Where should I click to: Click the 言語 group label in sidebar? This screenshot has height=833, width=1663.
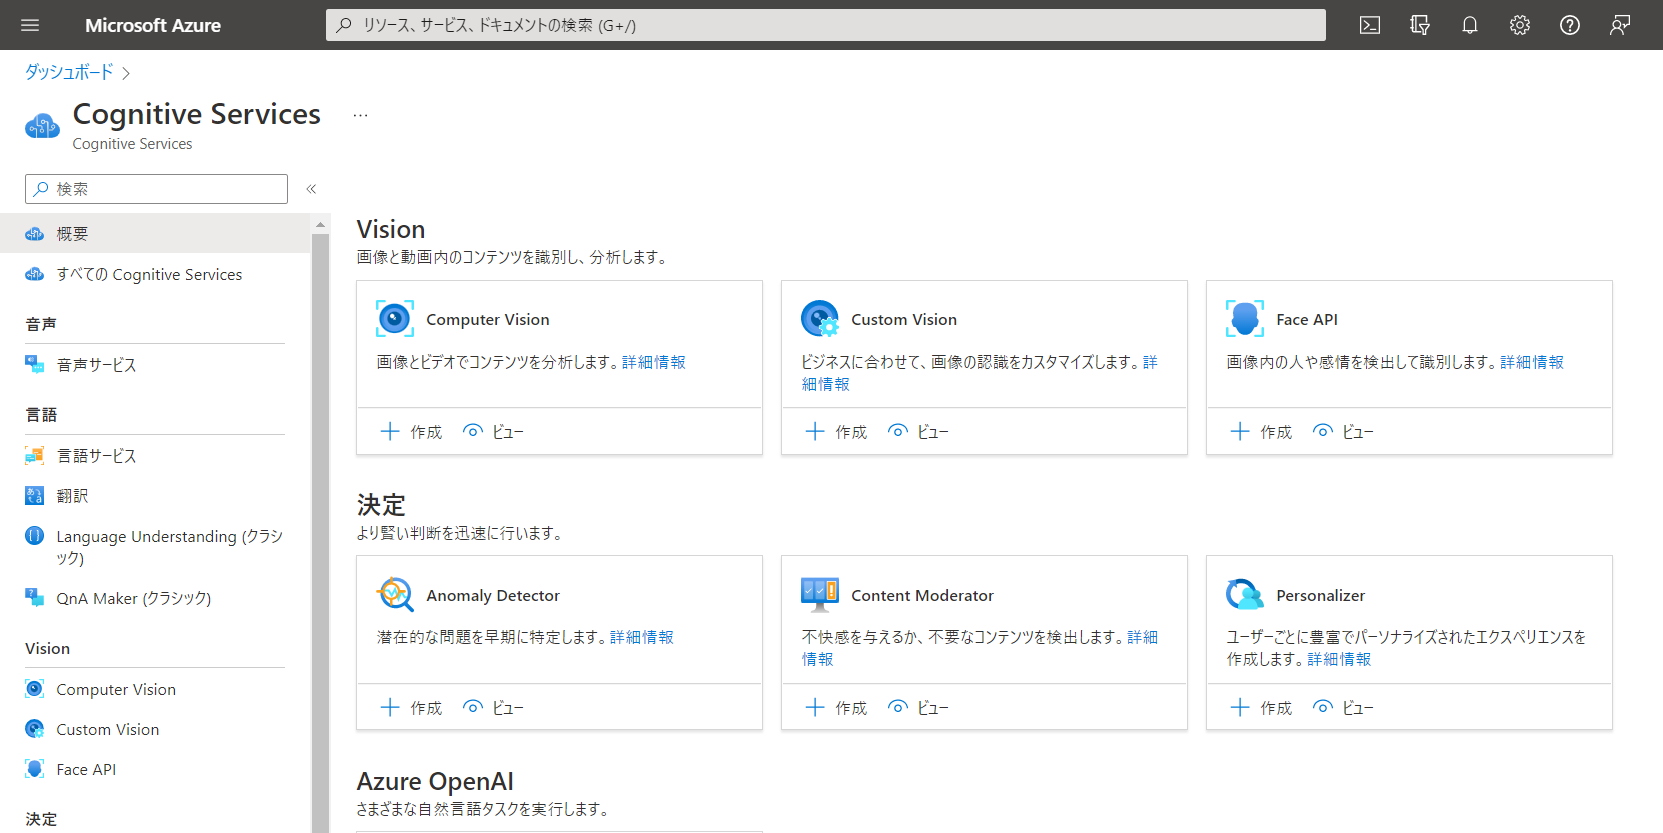click(41, 414)
